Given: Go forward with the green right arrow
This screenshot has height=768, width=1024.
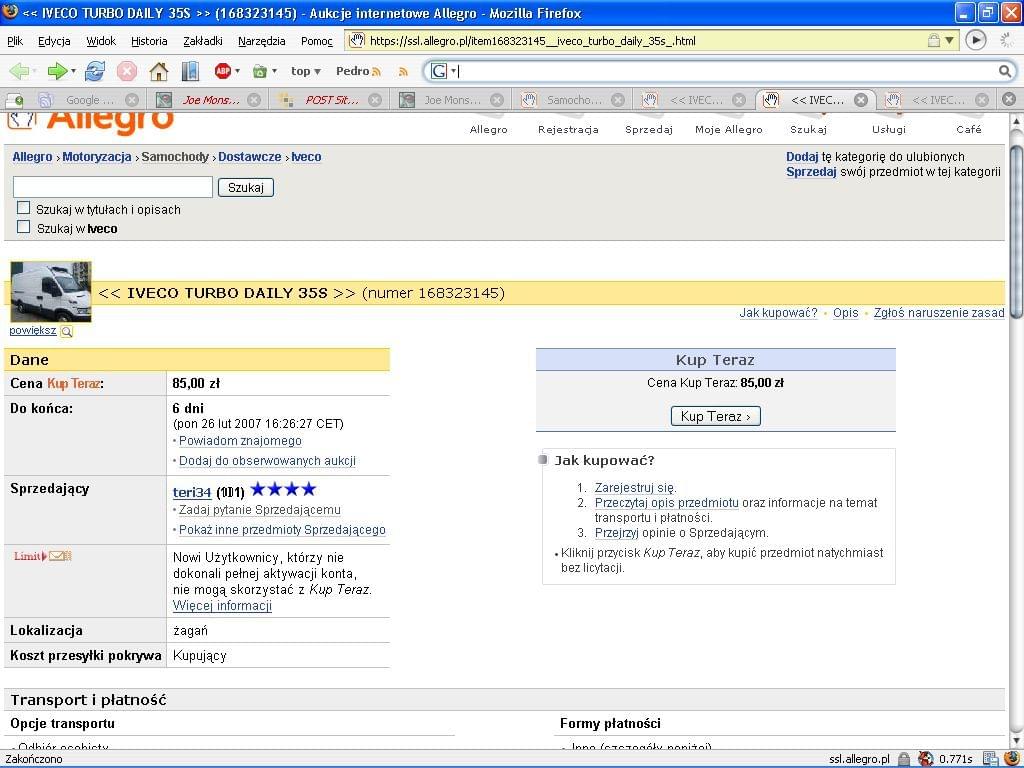Looking at the screenshot, I should pos(57,71).
